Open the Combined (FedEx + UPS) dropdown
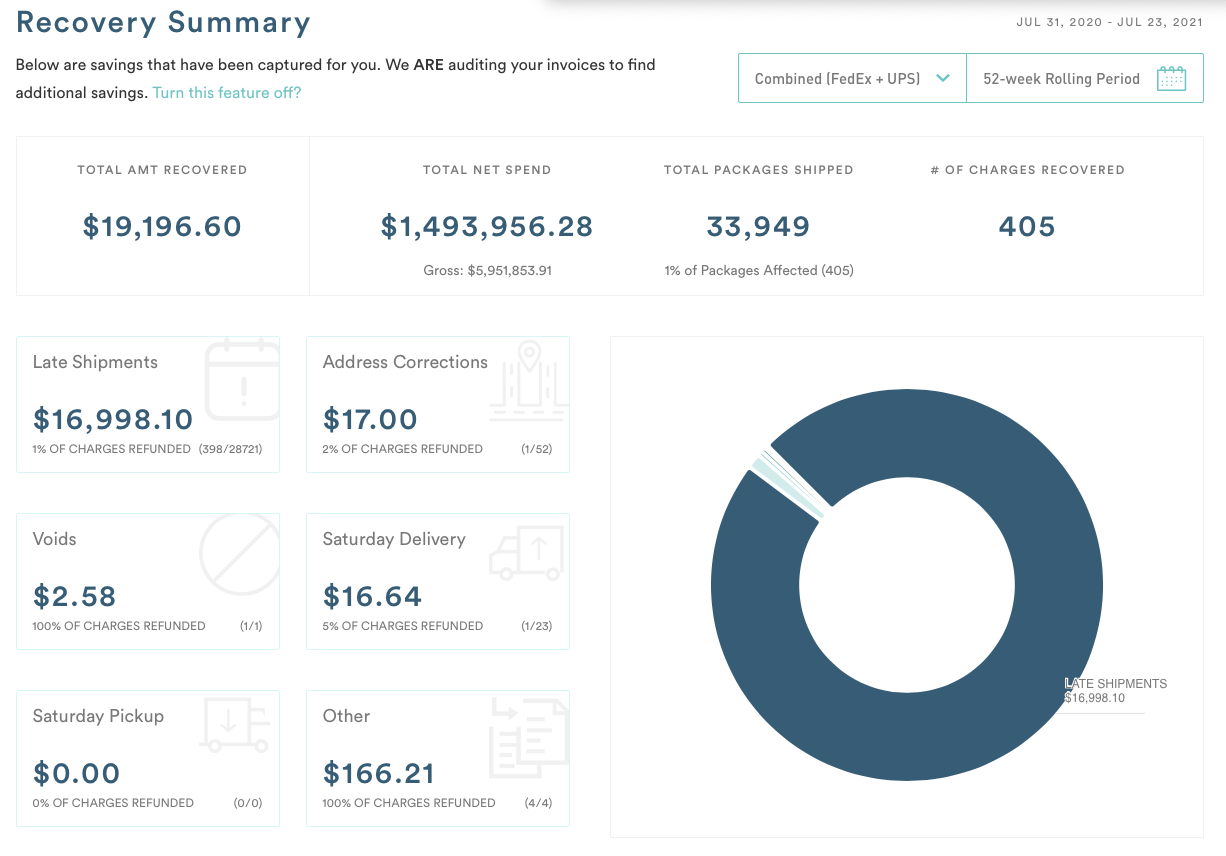 click(x=851, y=77)
